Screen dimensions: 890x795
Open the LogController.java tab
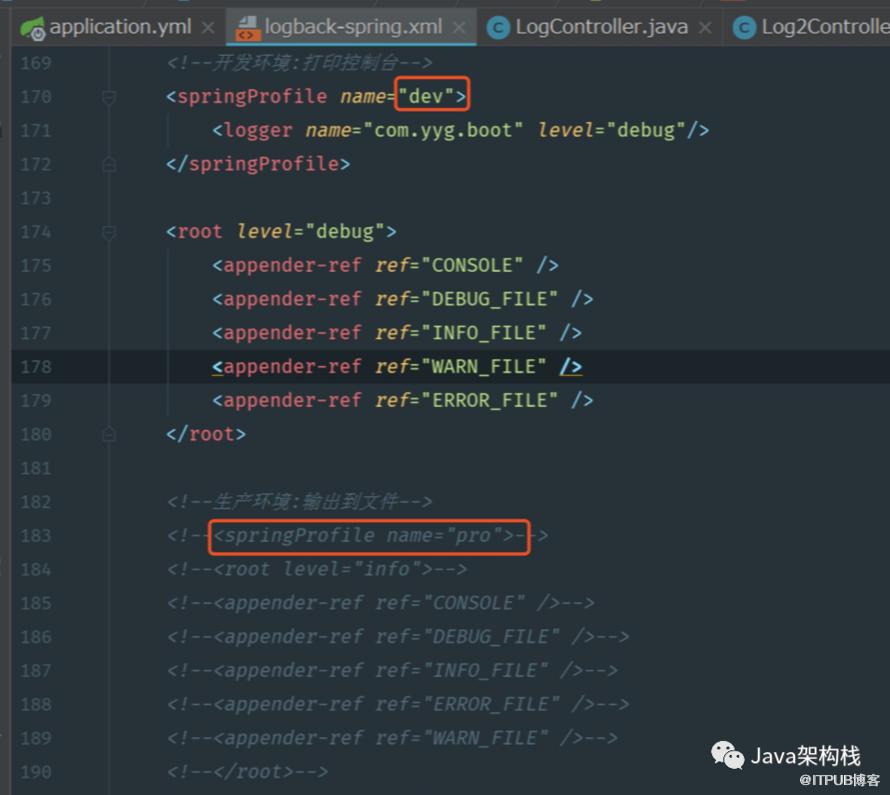coord(601,27)
